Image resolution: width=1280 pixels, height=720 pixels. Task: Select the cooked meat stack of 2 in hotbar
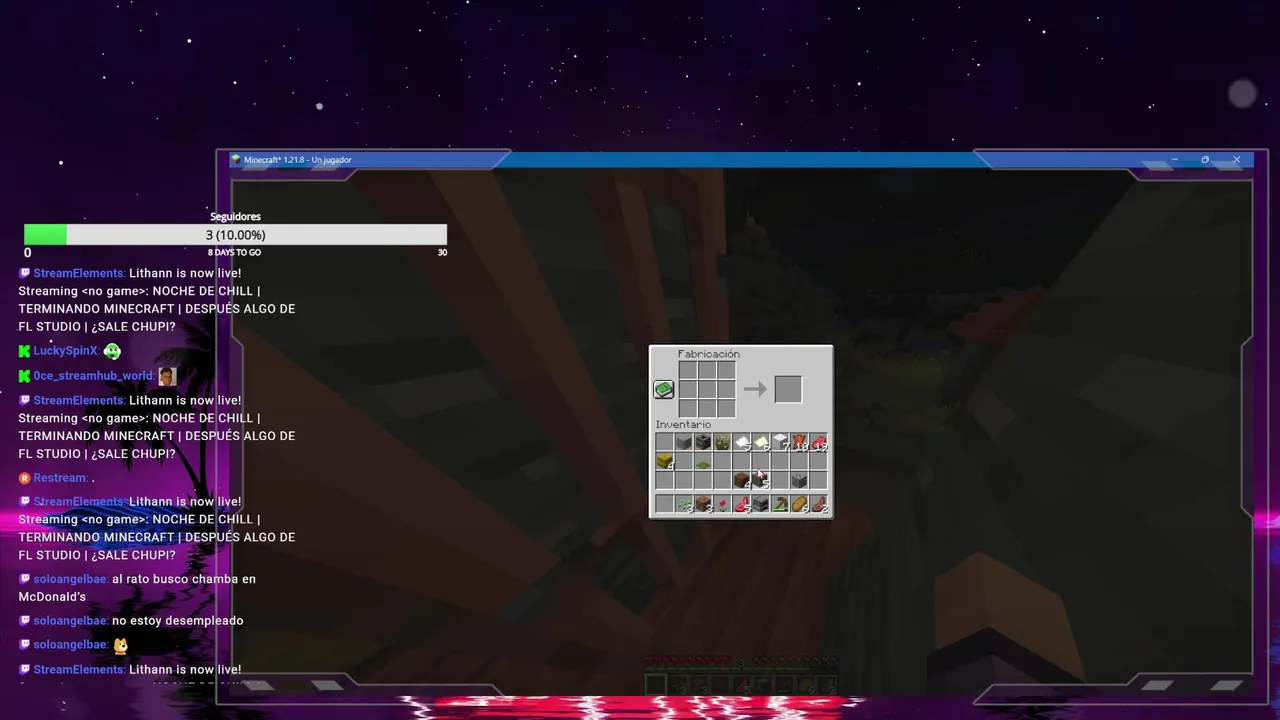pyautogui.click(x=818, y=504)
